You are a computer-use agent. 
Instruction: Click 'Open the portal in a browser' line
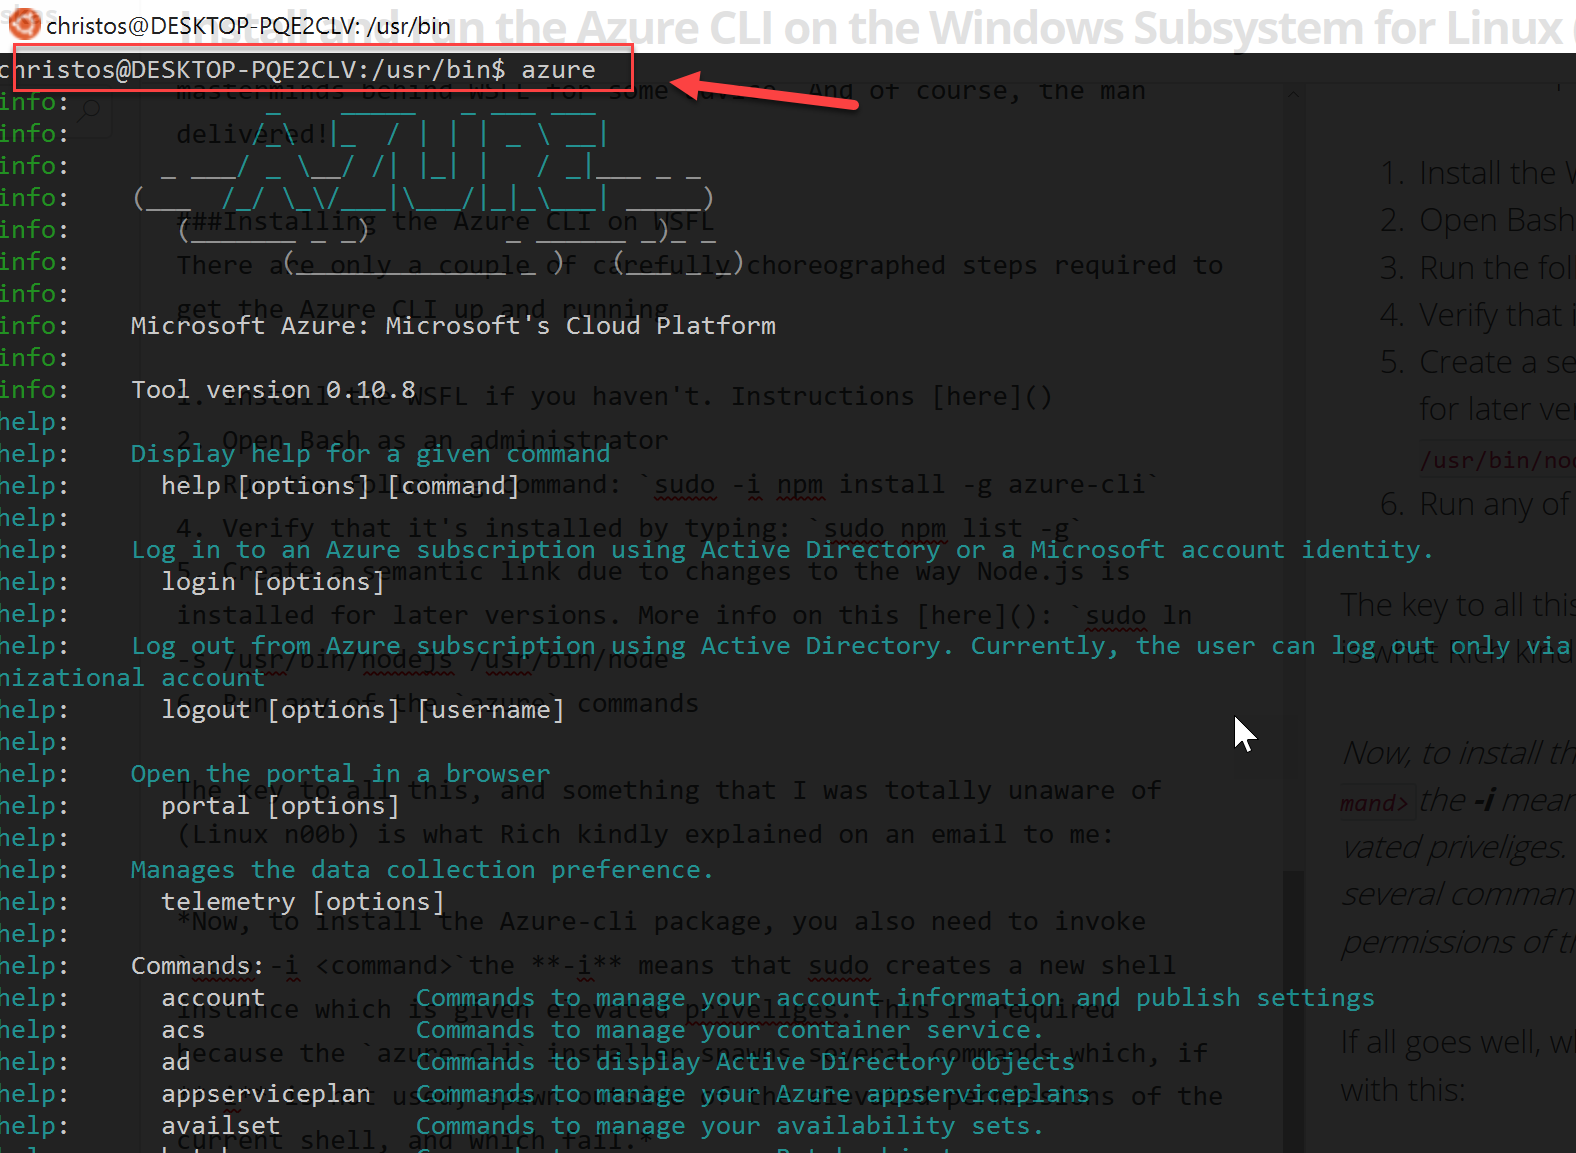point(340,774)
